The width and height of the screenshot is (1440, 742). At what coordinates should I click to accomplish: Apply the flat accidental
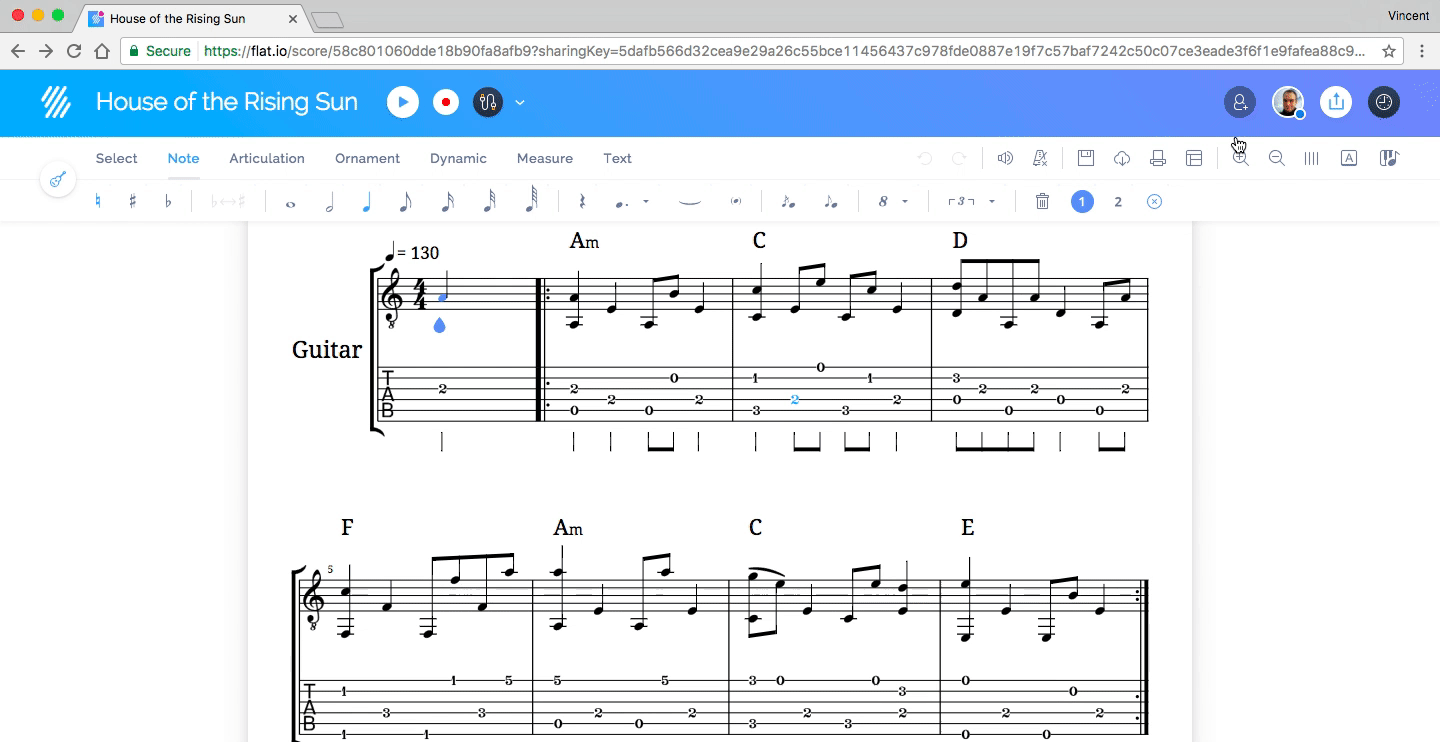(x=167, y=201)
